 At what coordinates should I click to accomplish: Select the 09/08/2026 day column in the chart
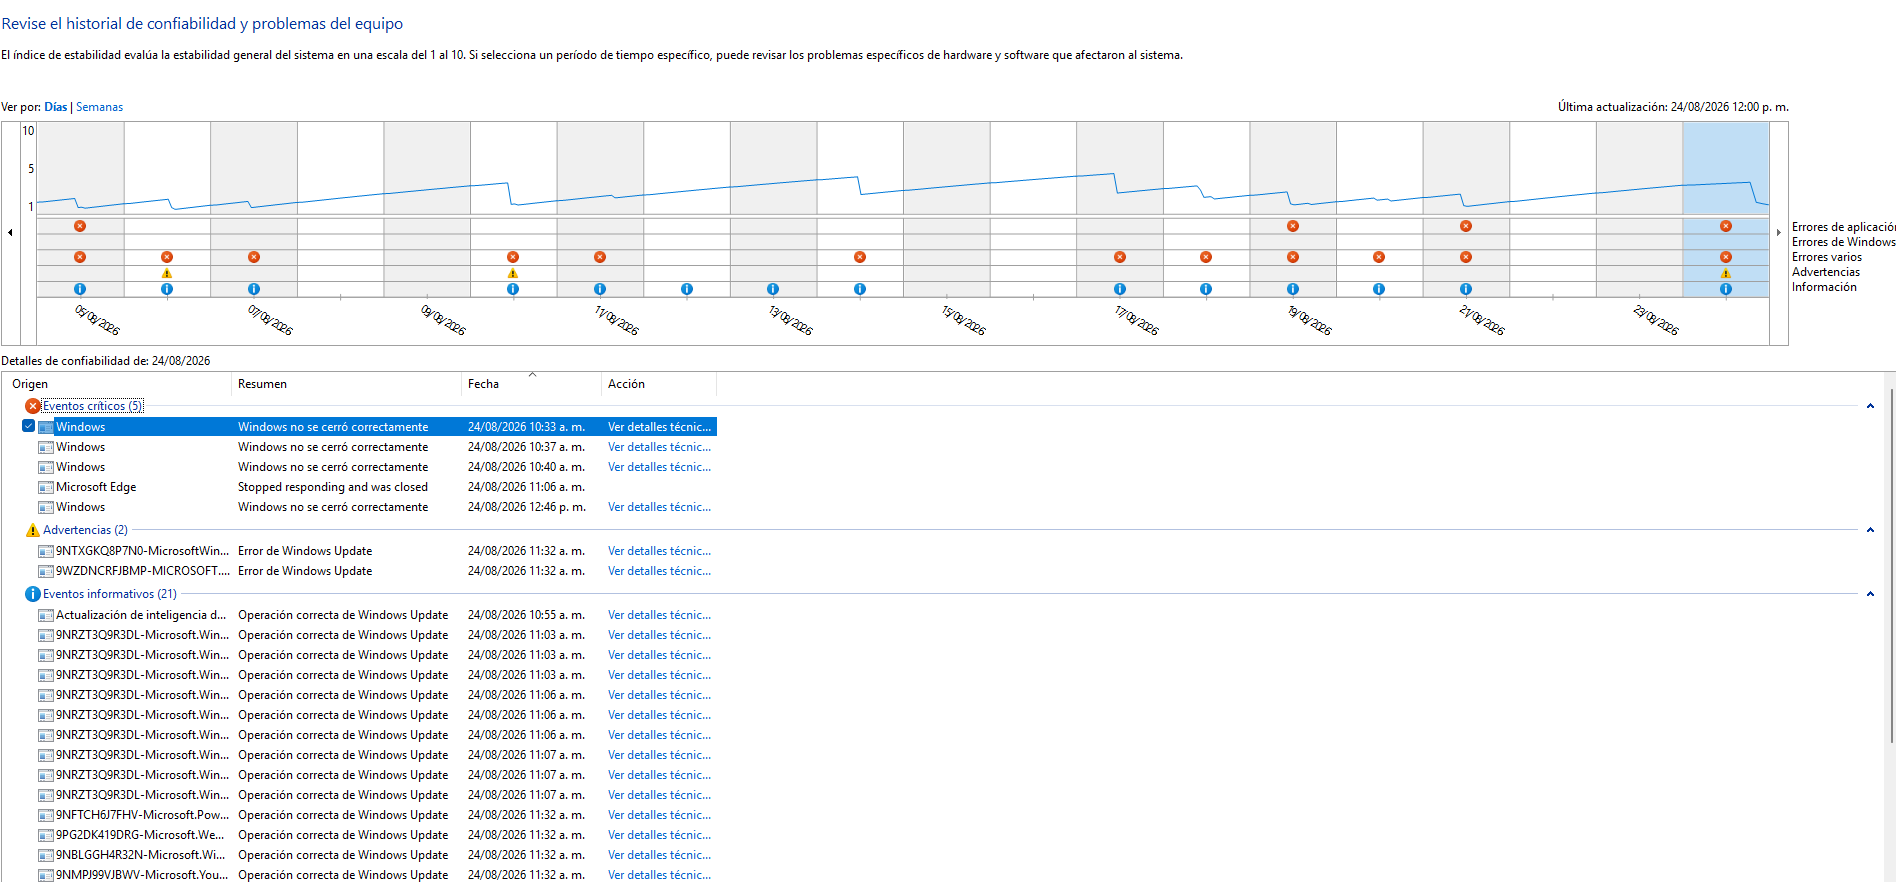pos(427,210)
